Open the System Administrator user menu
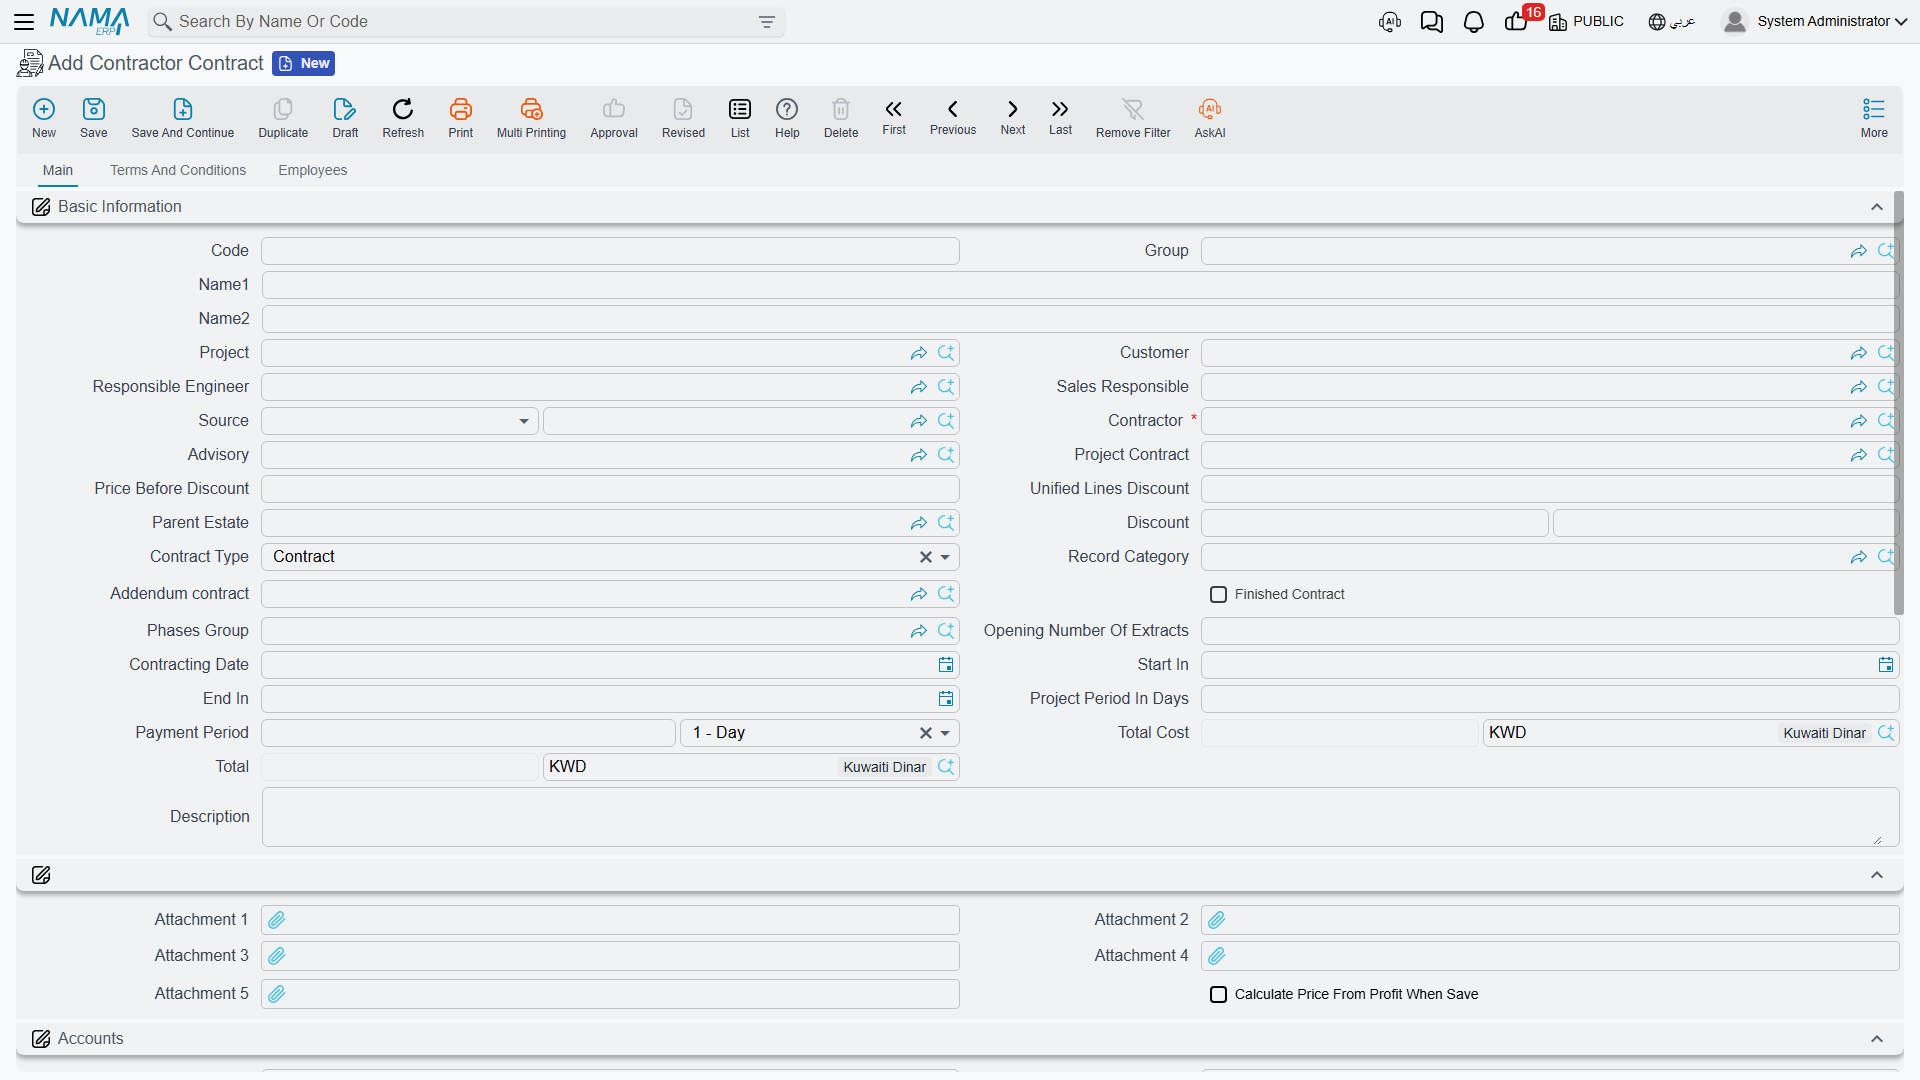This screenshot has width=1920, height=1080. point(1815,21)
